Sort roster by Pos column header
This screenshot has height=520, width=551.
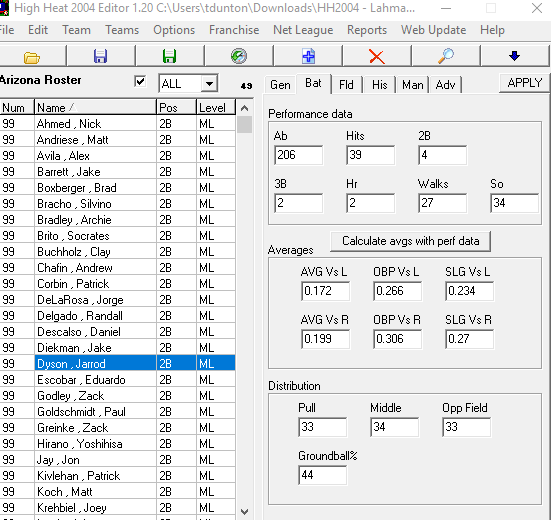point(176,108)
